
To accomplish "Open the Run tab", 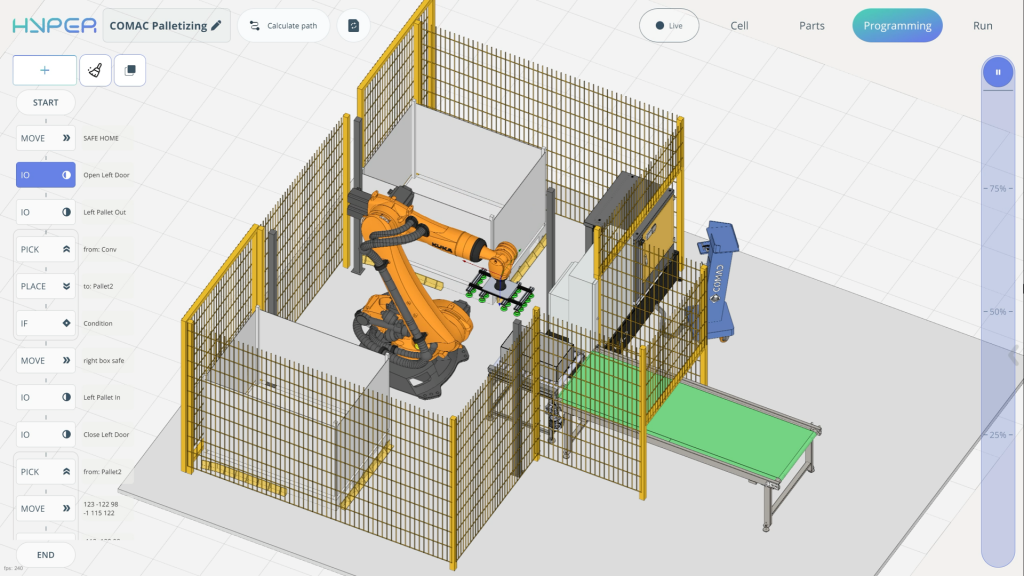I will pos(982,26).
